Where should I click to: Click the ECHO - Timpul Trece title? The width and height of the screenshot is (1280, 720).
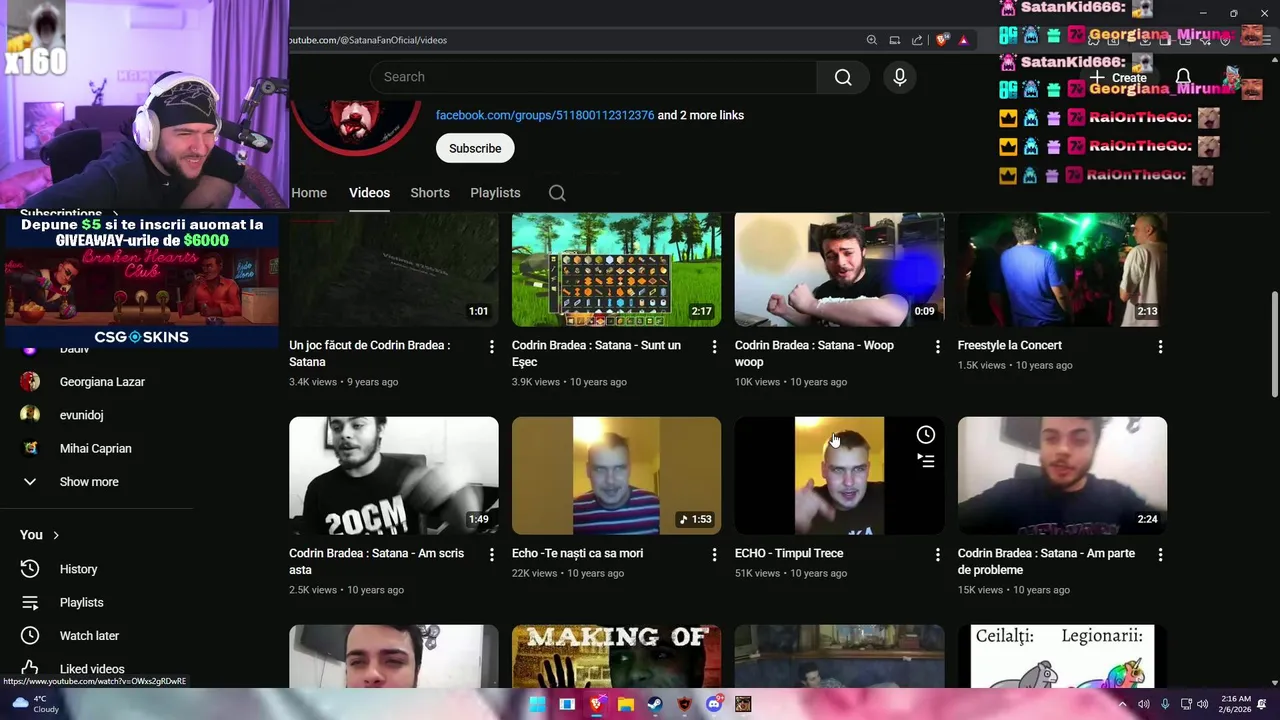point(789,553)
